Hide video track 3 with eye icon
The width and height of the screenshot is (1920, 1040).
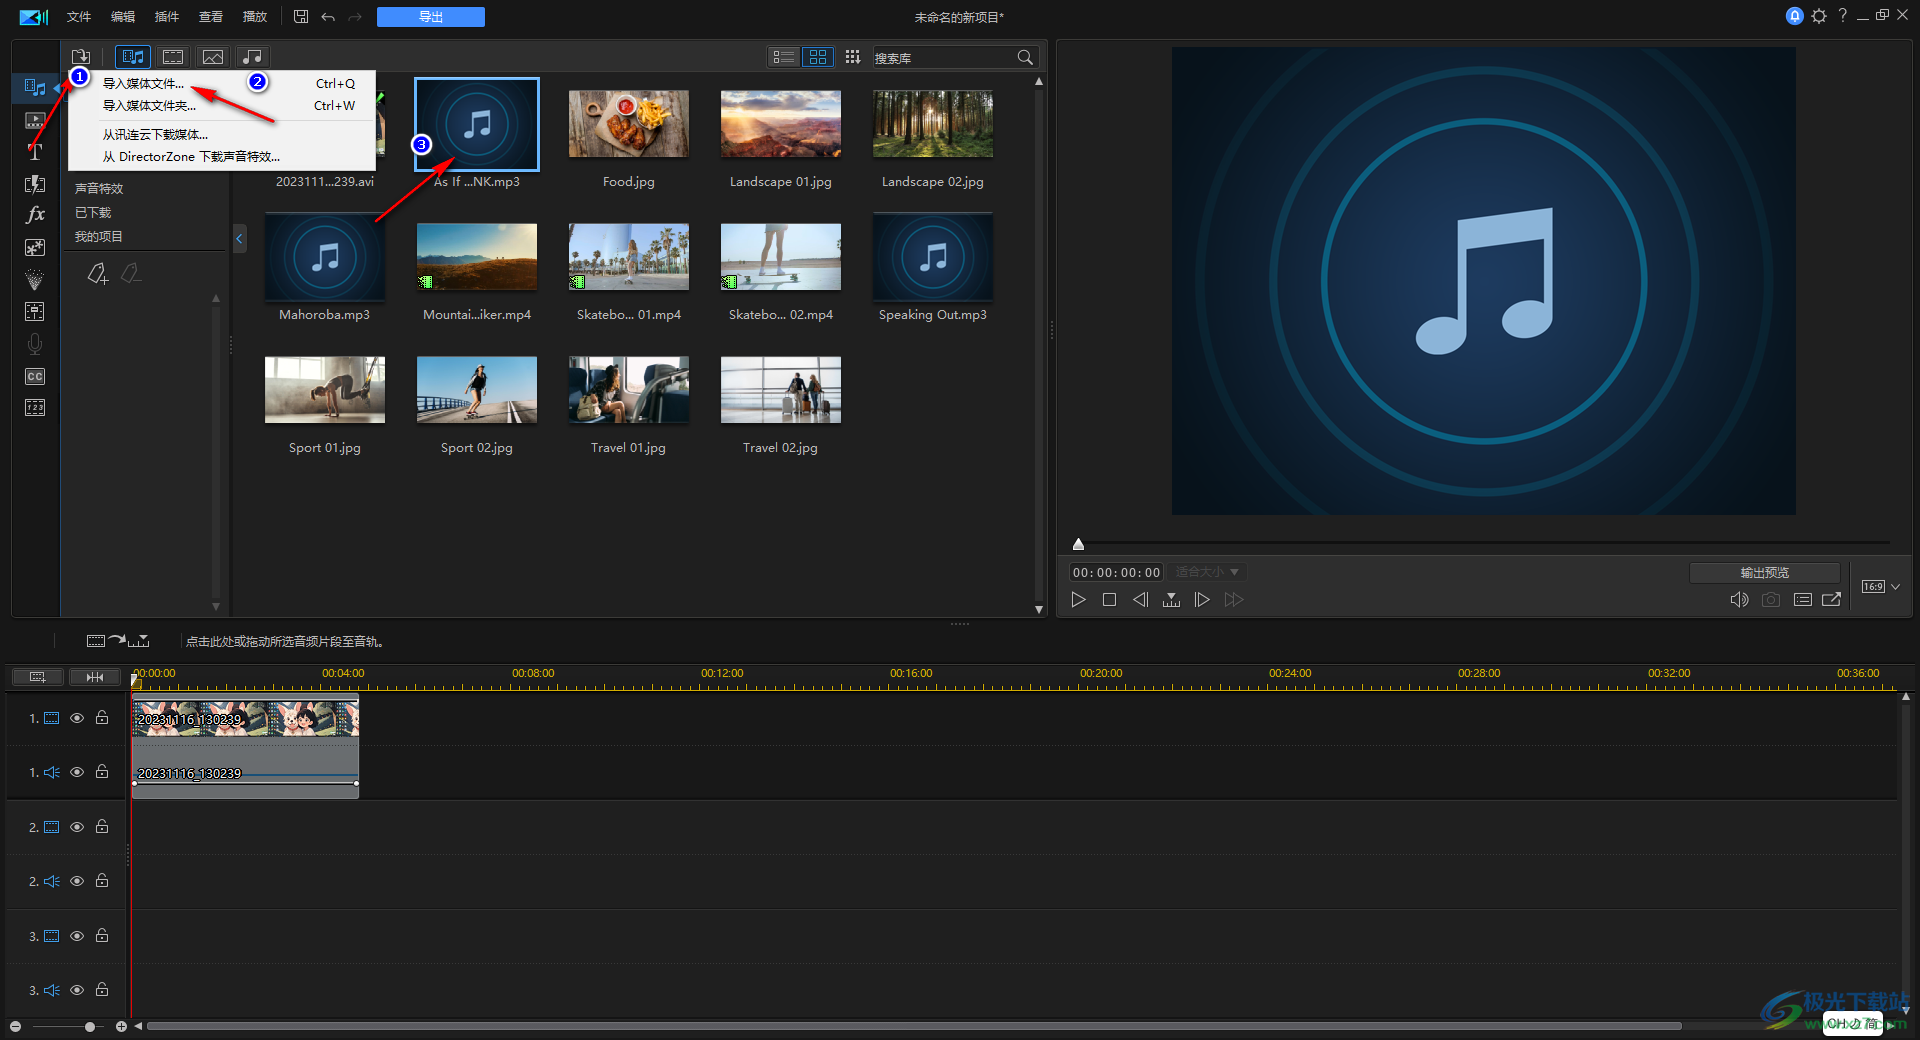77,936
